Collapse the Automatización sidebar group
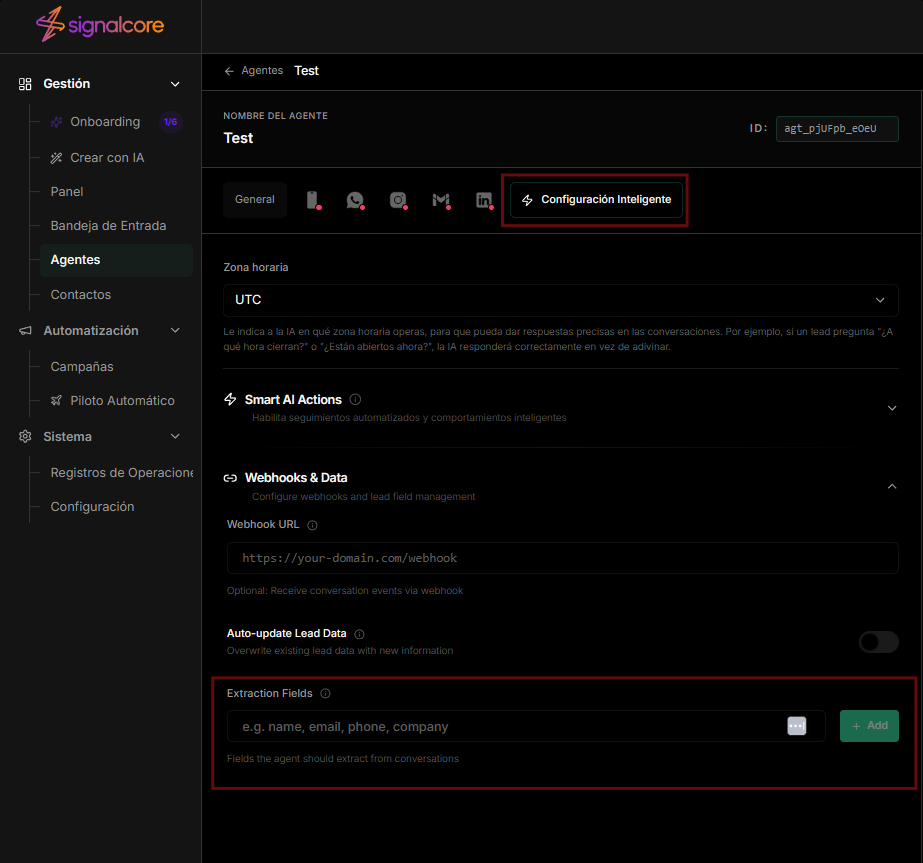Viewport: 923px width, 863px height. (175, 330)
